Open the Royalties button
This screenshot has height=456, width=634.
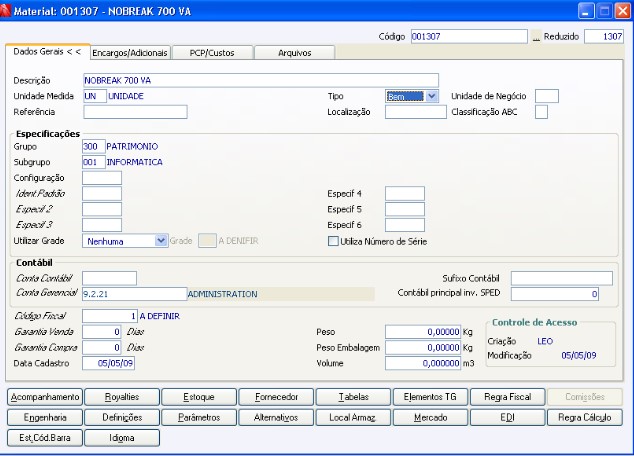pyautogui.click(x=122, y=397)
